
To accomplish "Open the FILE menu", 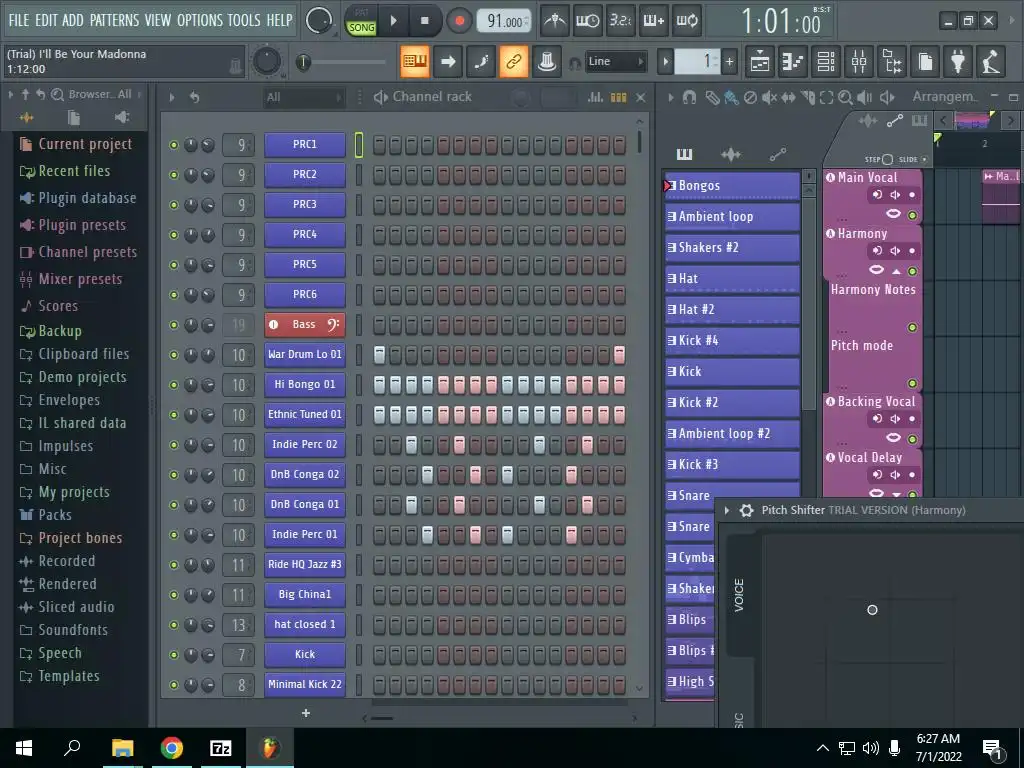I will coord(18,20).
